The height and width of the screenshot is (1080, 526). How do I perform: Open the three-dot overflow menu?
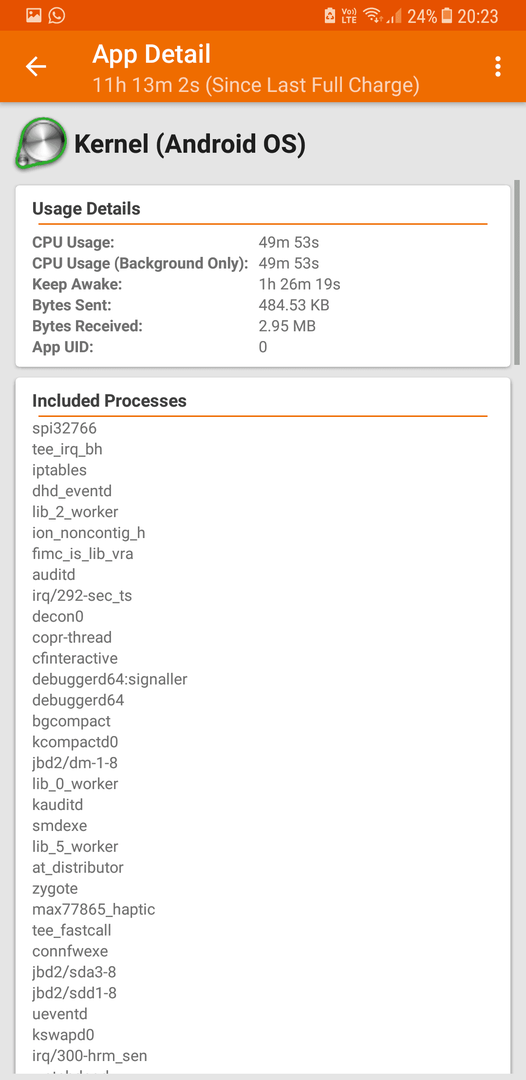point(497,66)
